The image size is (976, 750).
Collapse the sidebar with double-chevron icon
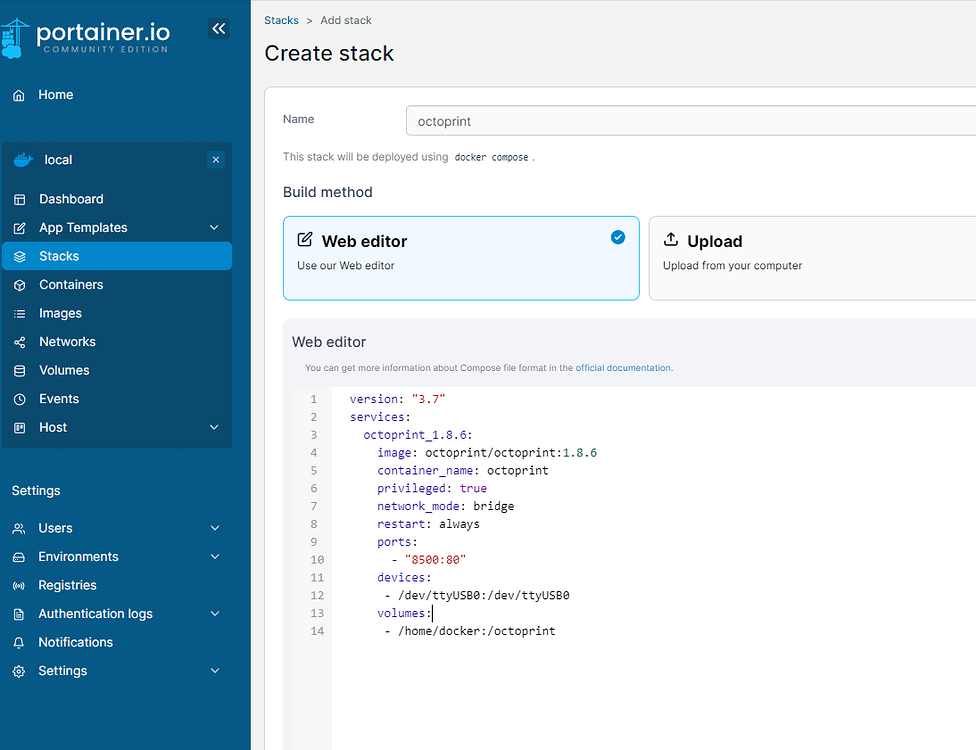tap(218, 29)
